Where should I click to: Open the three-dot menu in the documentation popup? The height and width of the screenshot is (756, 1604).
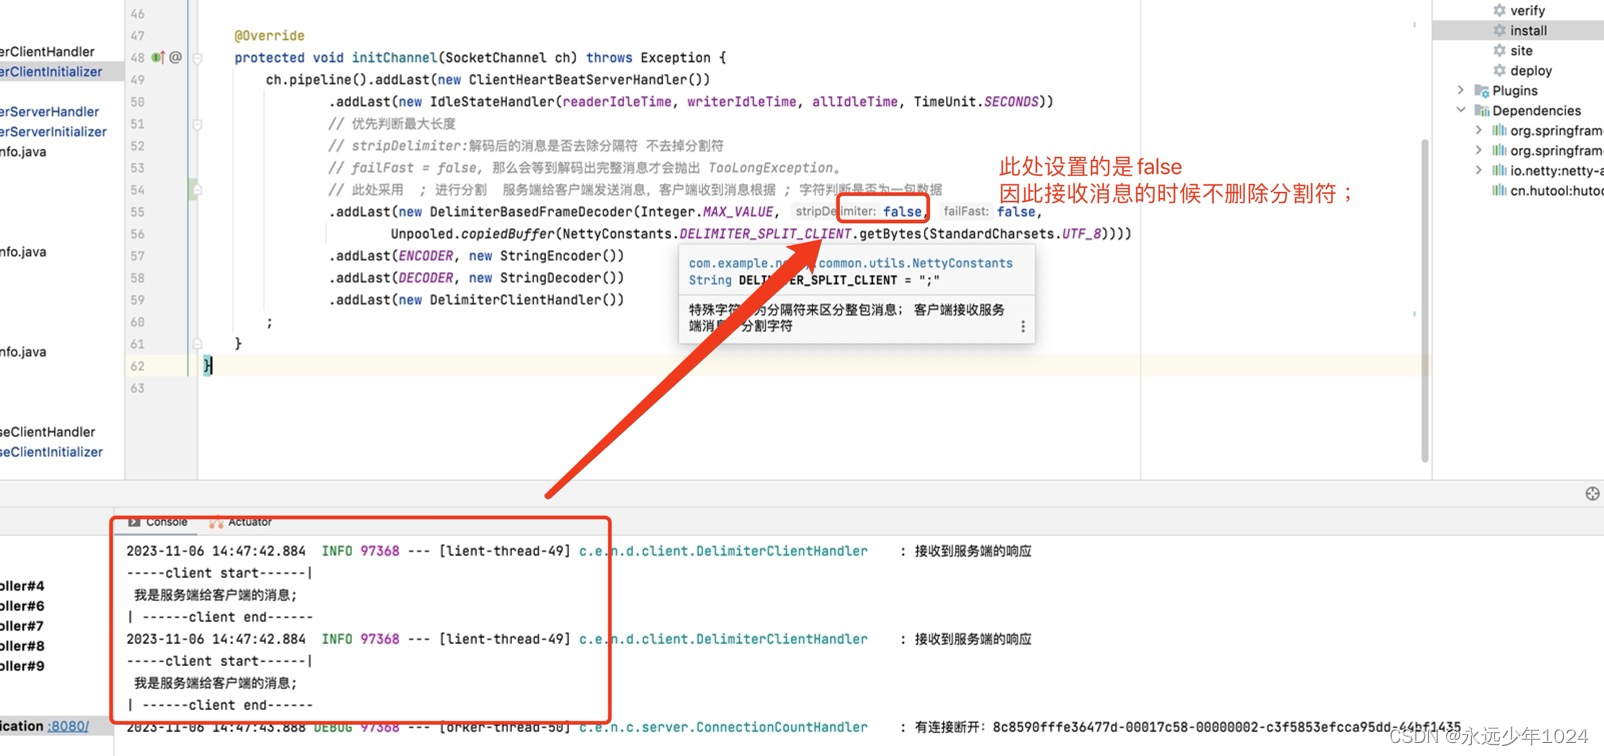1022,326
